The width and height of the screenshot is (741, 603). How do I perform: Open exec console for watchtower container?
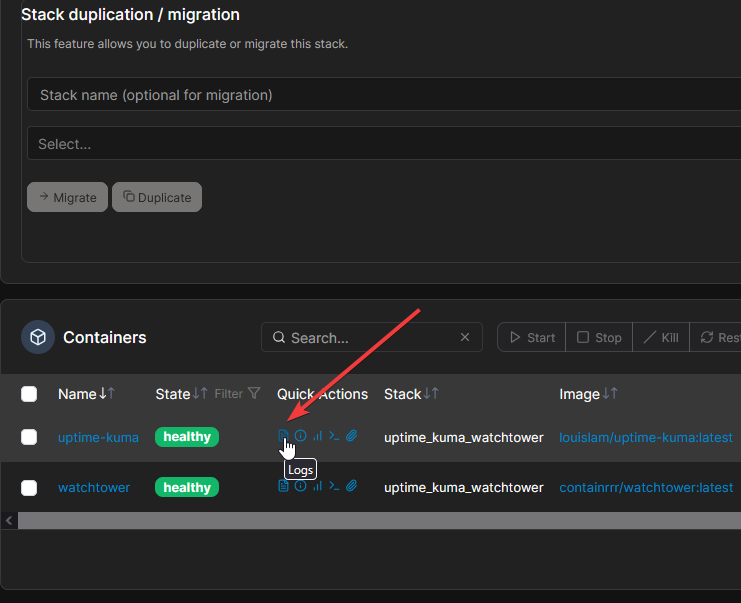(x=335, y=487)
